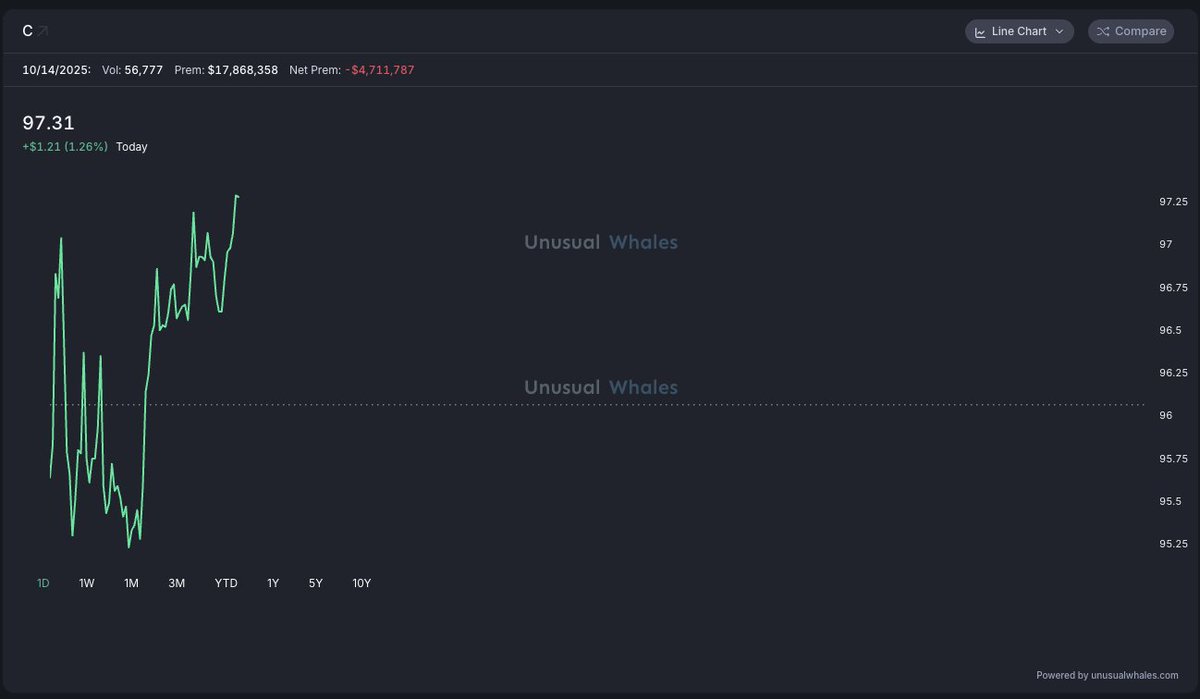
Task: Click the green +$1.21 (1.26%) change
Action: pos(65,147)
